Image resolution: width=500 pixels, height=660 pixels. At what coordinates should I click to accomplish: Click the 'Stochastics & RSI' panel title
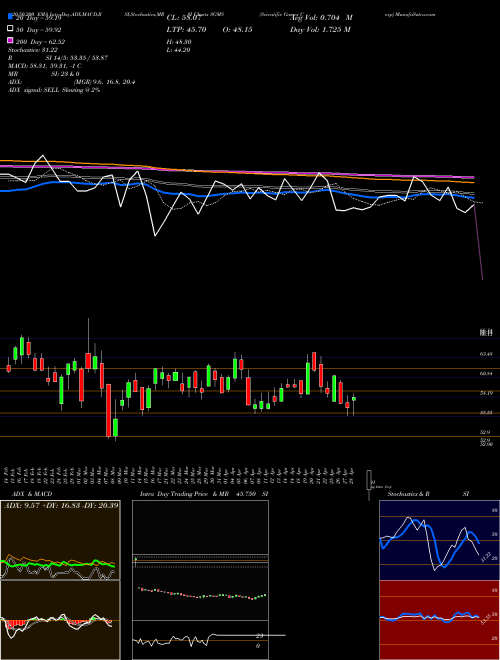[x=428, y=494]
